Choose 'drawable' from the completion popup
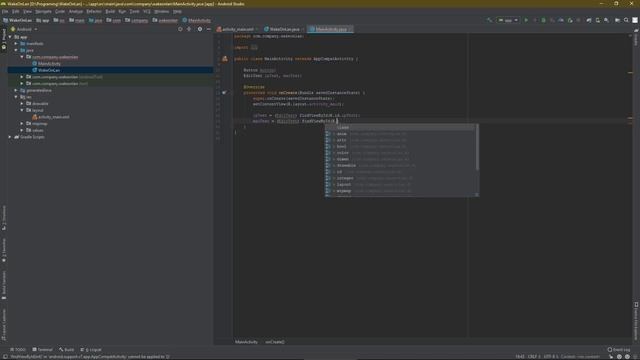Image resolution: width=640 pixels, height=360 pixels. (400, 166)
